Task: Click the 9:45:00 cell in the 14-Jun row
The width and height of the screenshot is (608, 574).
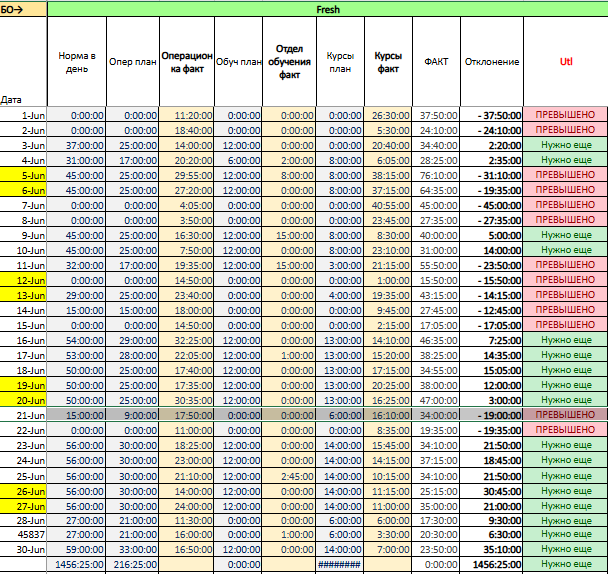Action: [x=388, y=310]
